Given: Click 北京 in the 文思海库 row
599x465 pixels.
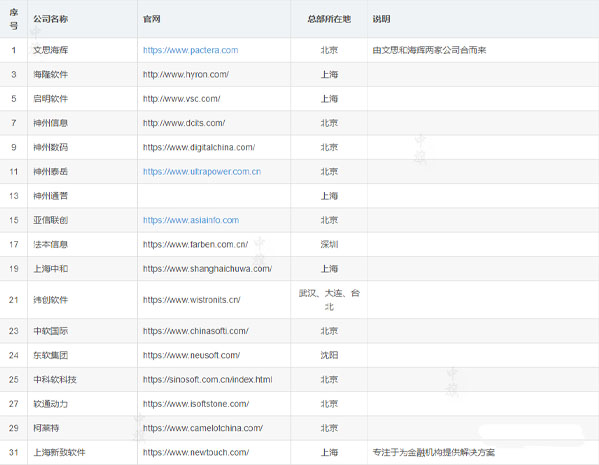Looking at the screenshot, I should [329, 50].
